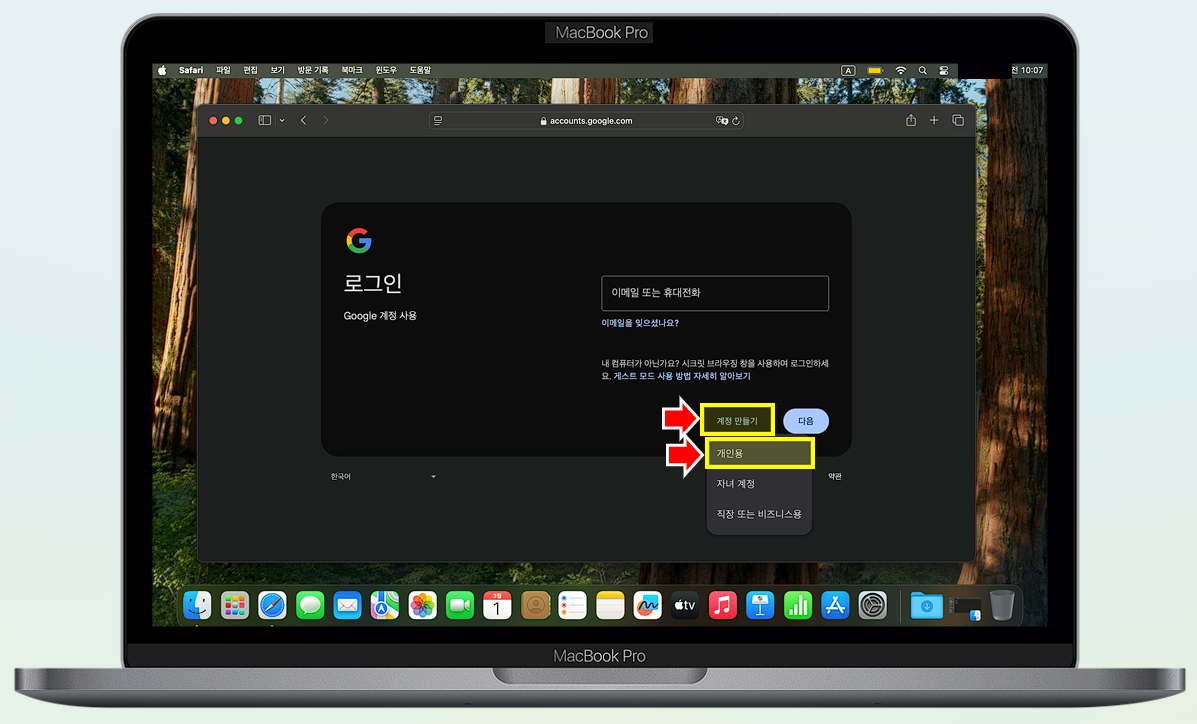Open Contacts from the Dock
The image size is (1197, 724).
pyautogui.click(x=535, y=606)
